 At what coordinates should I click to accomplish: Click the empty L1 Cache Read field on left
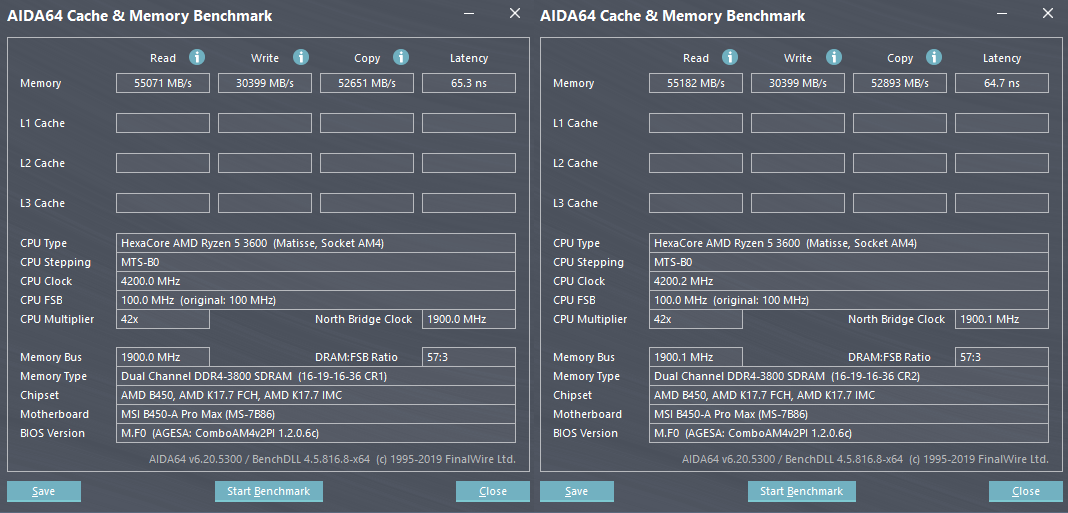click(163, 123)
